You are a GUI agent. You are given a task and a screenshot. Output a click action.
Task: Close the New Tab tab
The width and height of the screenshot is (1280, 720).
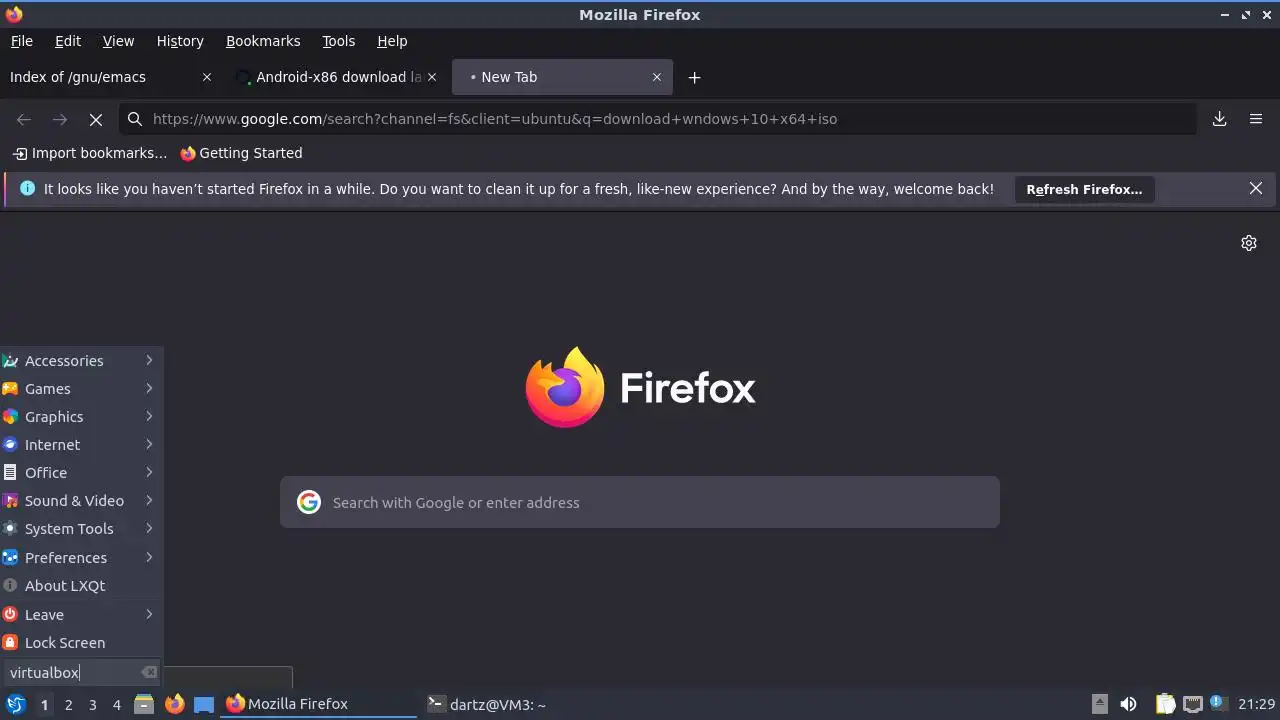(x=657, y=77)
